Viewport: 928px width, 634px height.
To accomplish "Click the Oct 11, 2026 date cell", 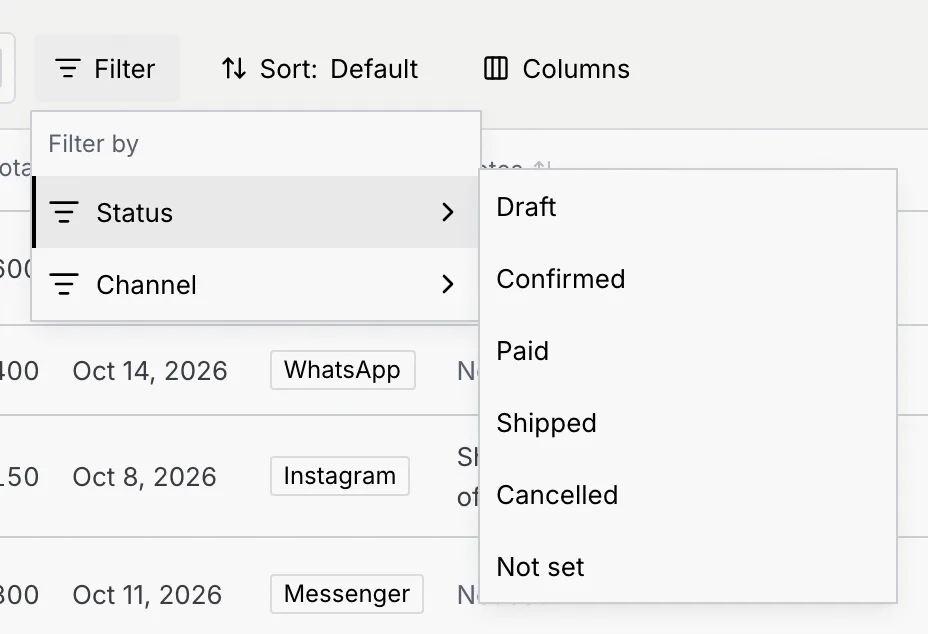I will pos(147,595).
